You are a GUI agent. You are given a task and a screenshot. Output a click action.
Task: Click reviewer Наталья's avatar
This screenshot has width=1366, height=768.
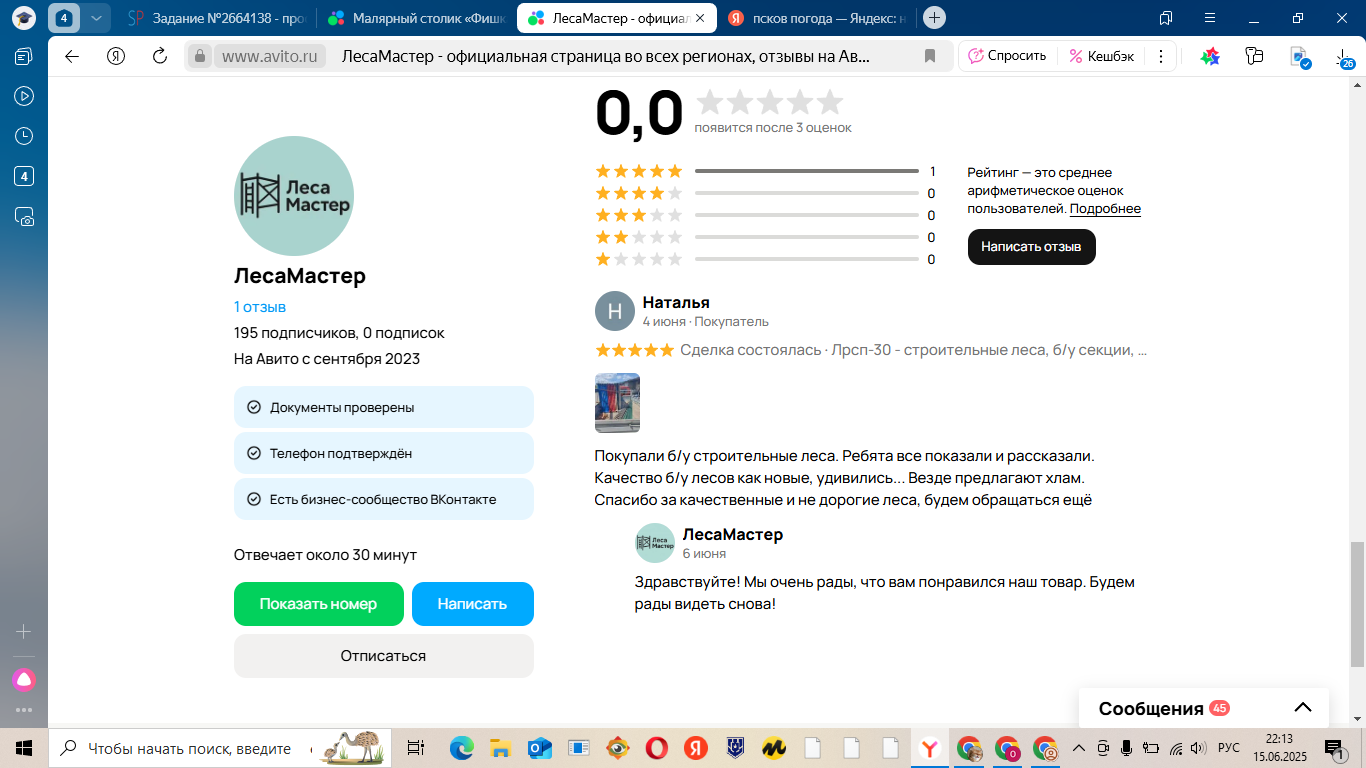[615, 311]
